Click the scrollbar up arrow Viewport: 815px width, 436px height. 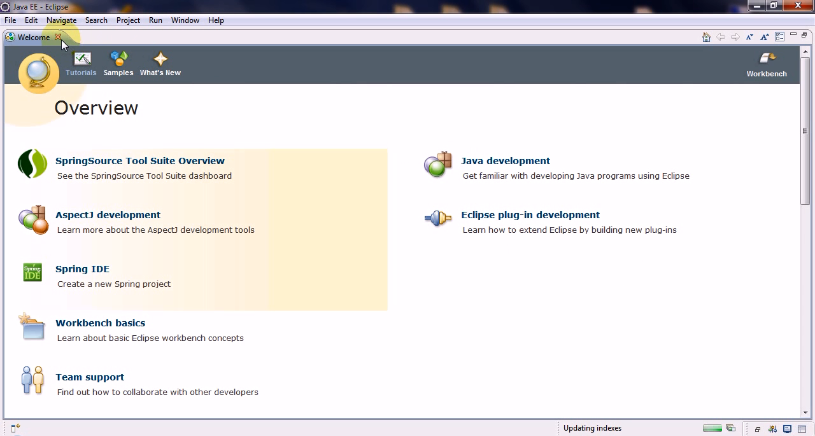(805, 51)
